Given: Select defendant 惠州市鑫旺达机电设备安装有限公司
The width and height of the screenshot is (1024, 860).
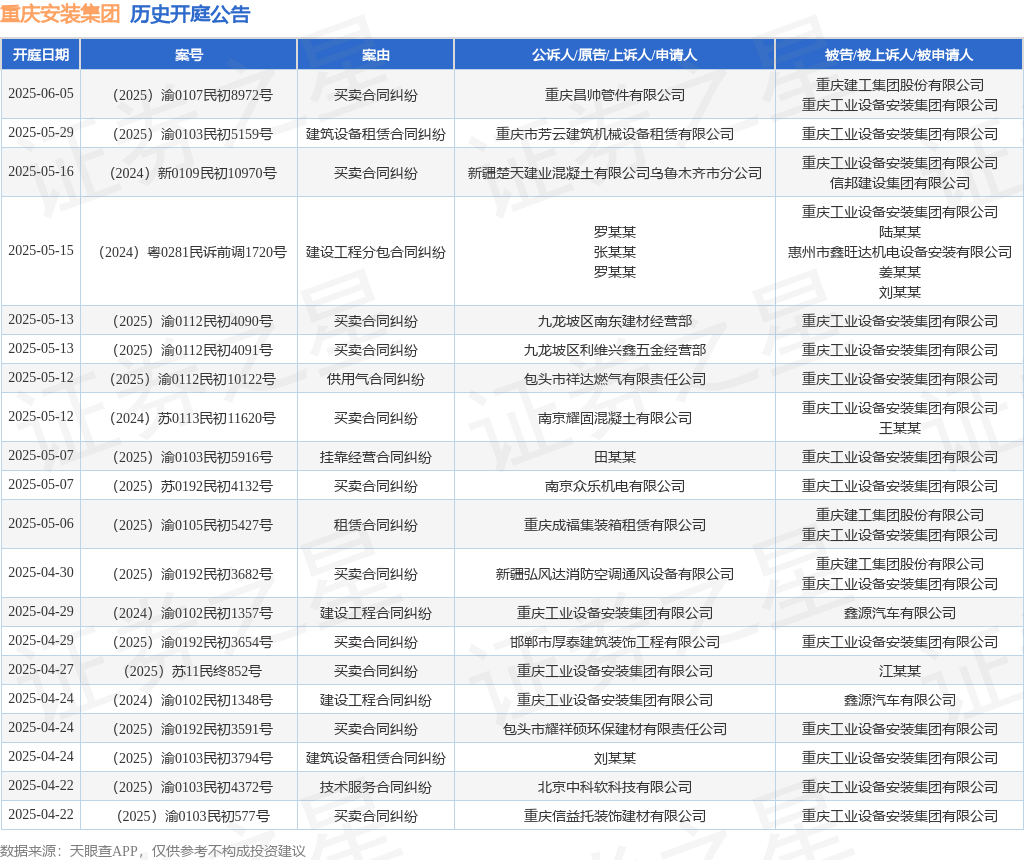Looking at the screenshot, I should click(x=899, y=252).
